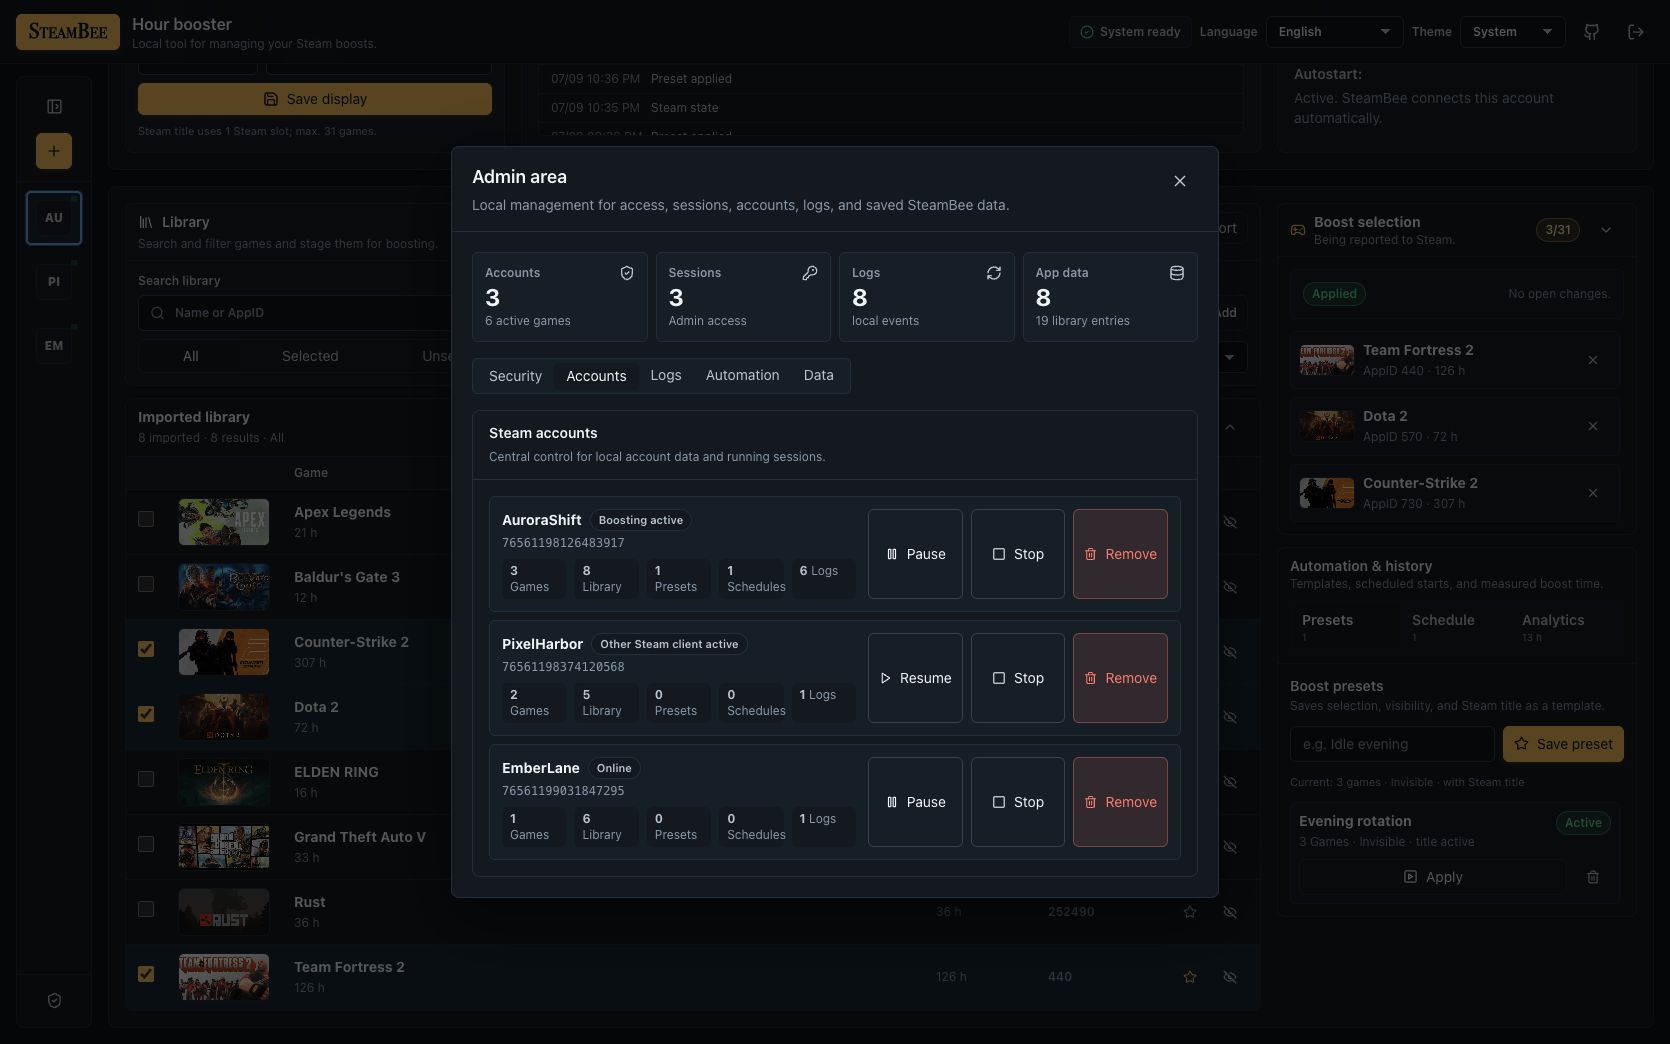Select the PI account avatar in sidebar
This screenshot has width=1670, height=1044.
click(54, 282)
